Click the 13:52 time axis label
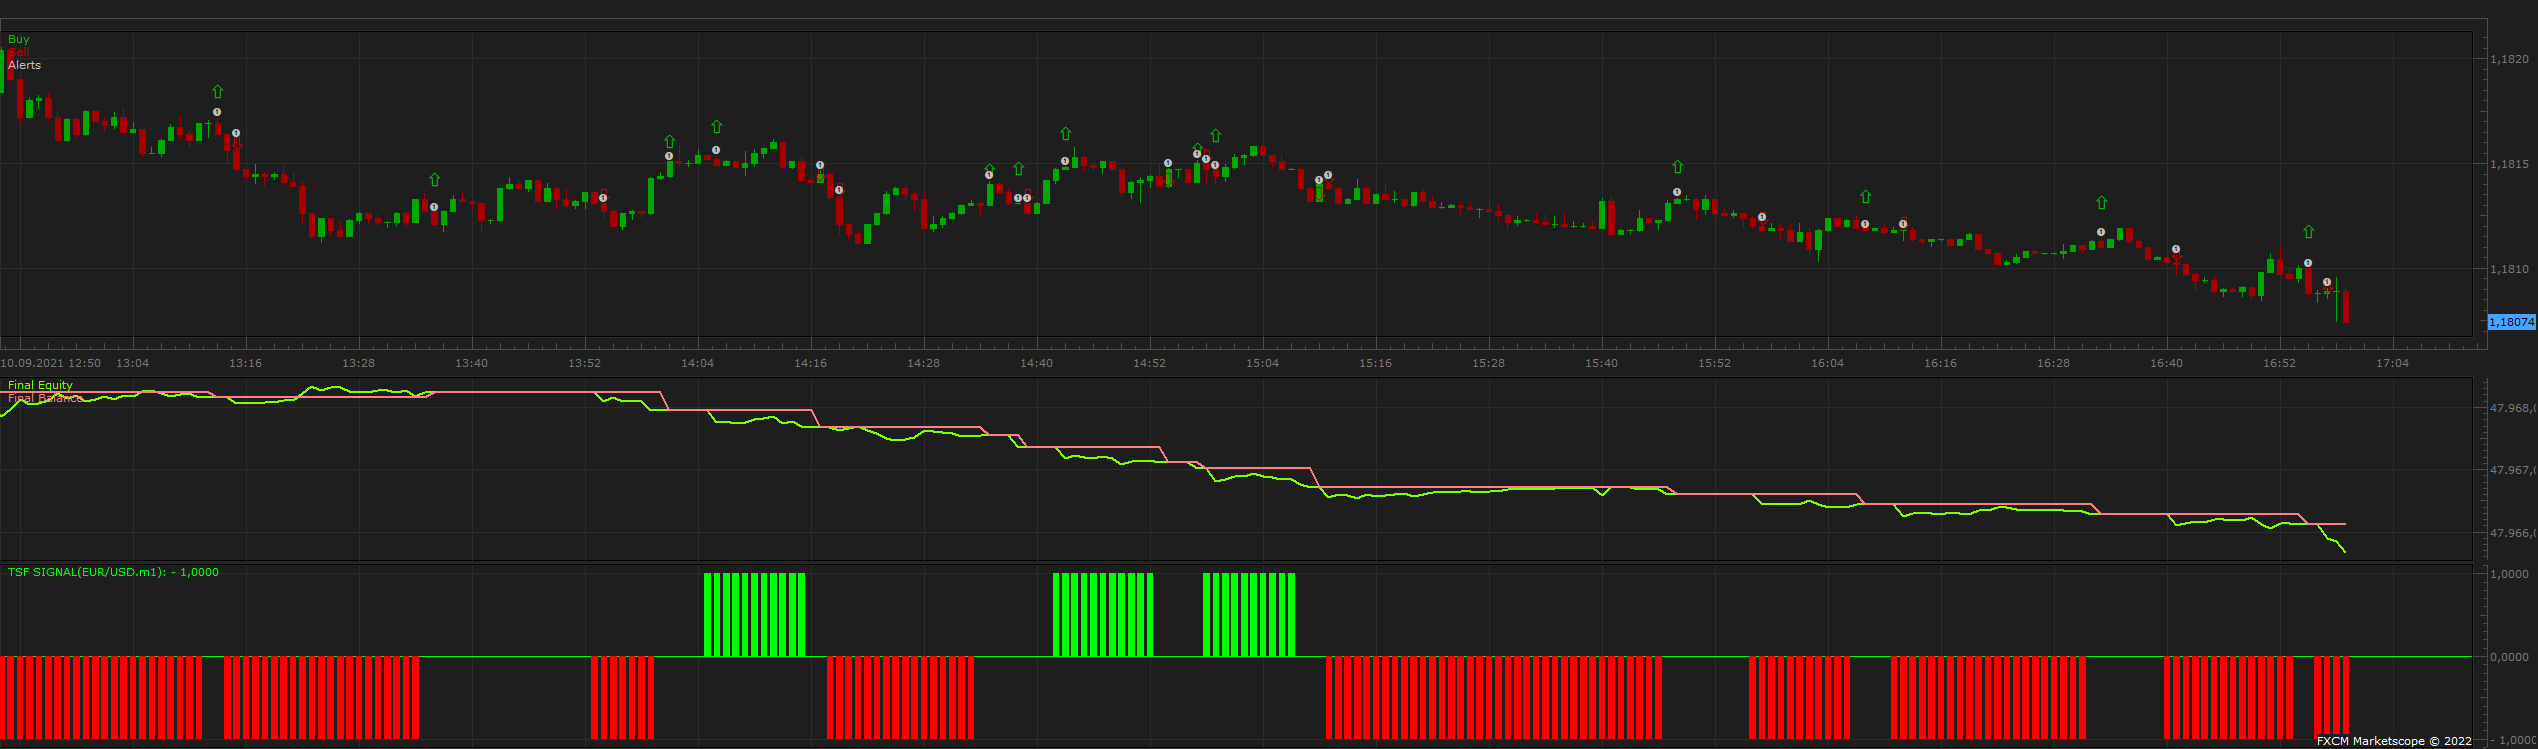The width and height of the screenshot is (2538, 749). point(585,363)
